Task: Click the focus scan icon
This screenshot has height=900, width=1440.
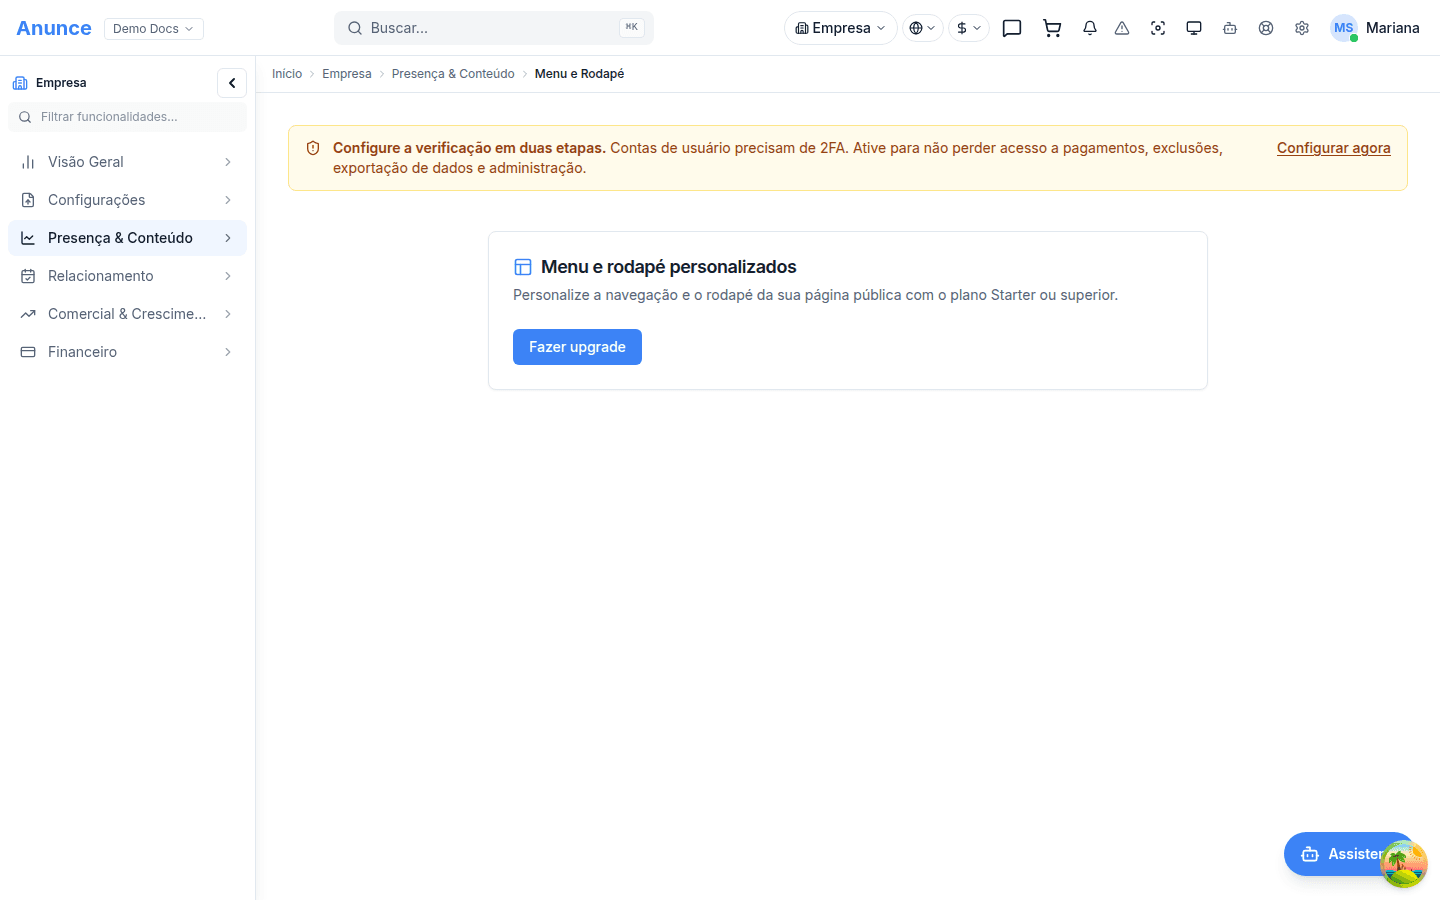Action: 1158,28
